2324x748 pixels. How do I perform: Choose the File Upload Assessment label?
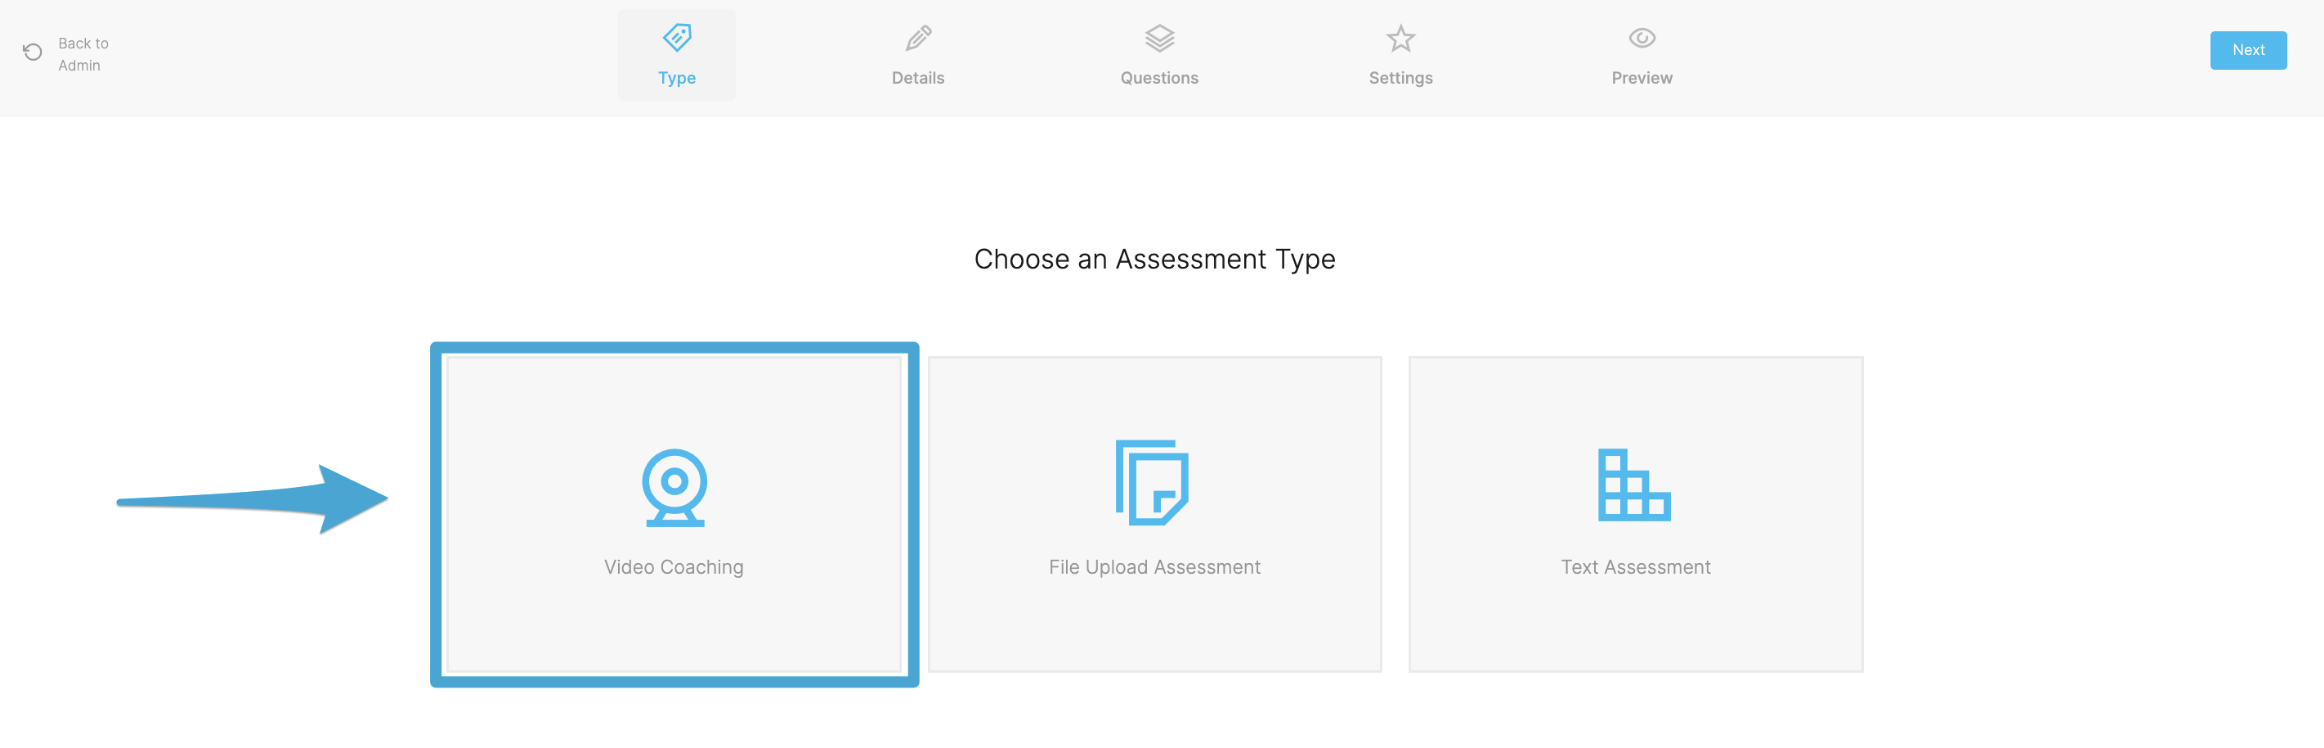(1154, 567)
